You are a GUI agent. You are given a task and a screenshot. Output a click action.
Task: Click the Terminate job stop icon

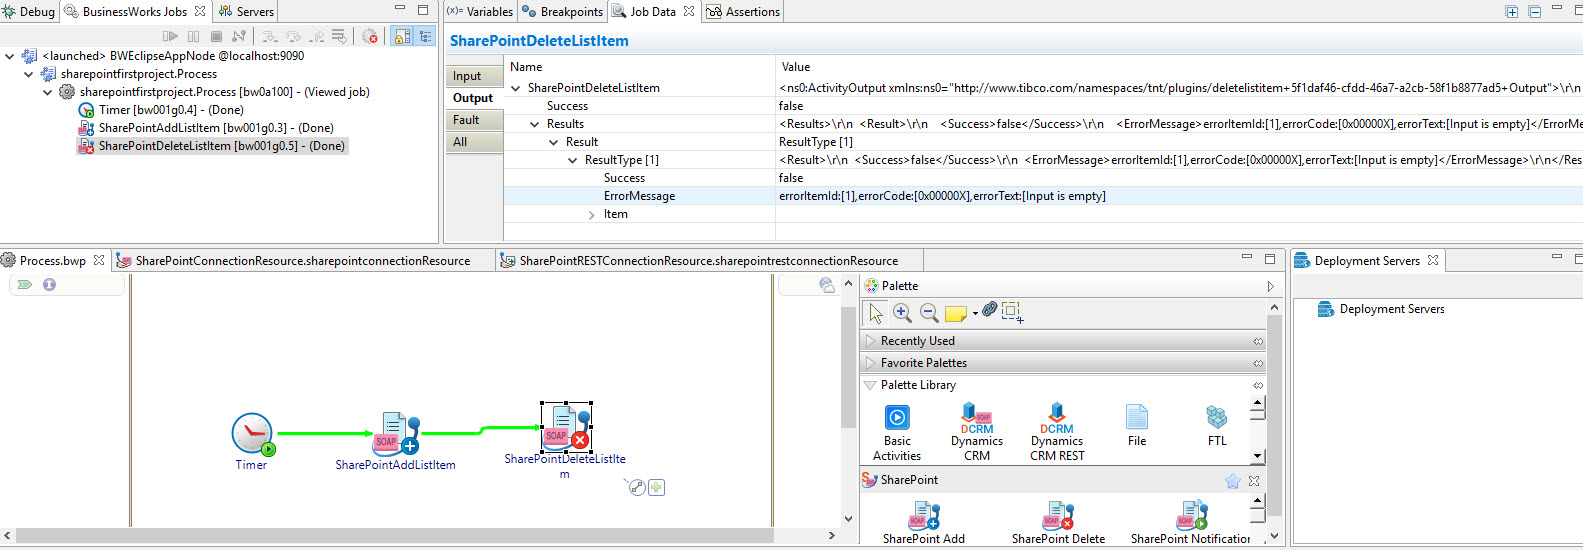click(216, 36)
